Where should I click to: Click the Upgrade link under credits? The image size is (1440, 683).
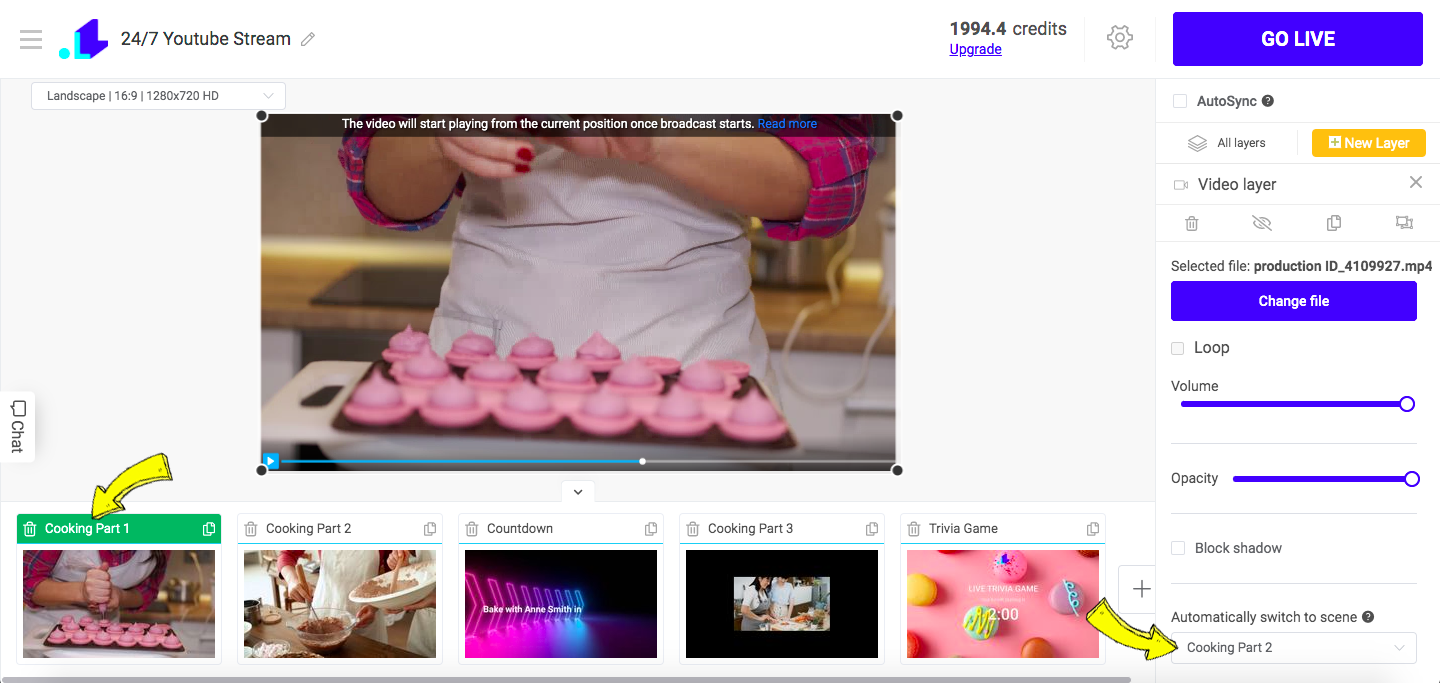click(x=974, y=49)
